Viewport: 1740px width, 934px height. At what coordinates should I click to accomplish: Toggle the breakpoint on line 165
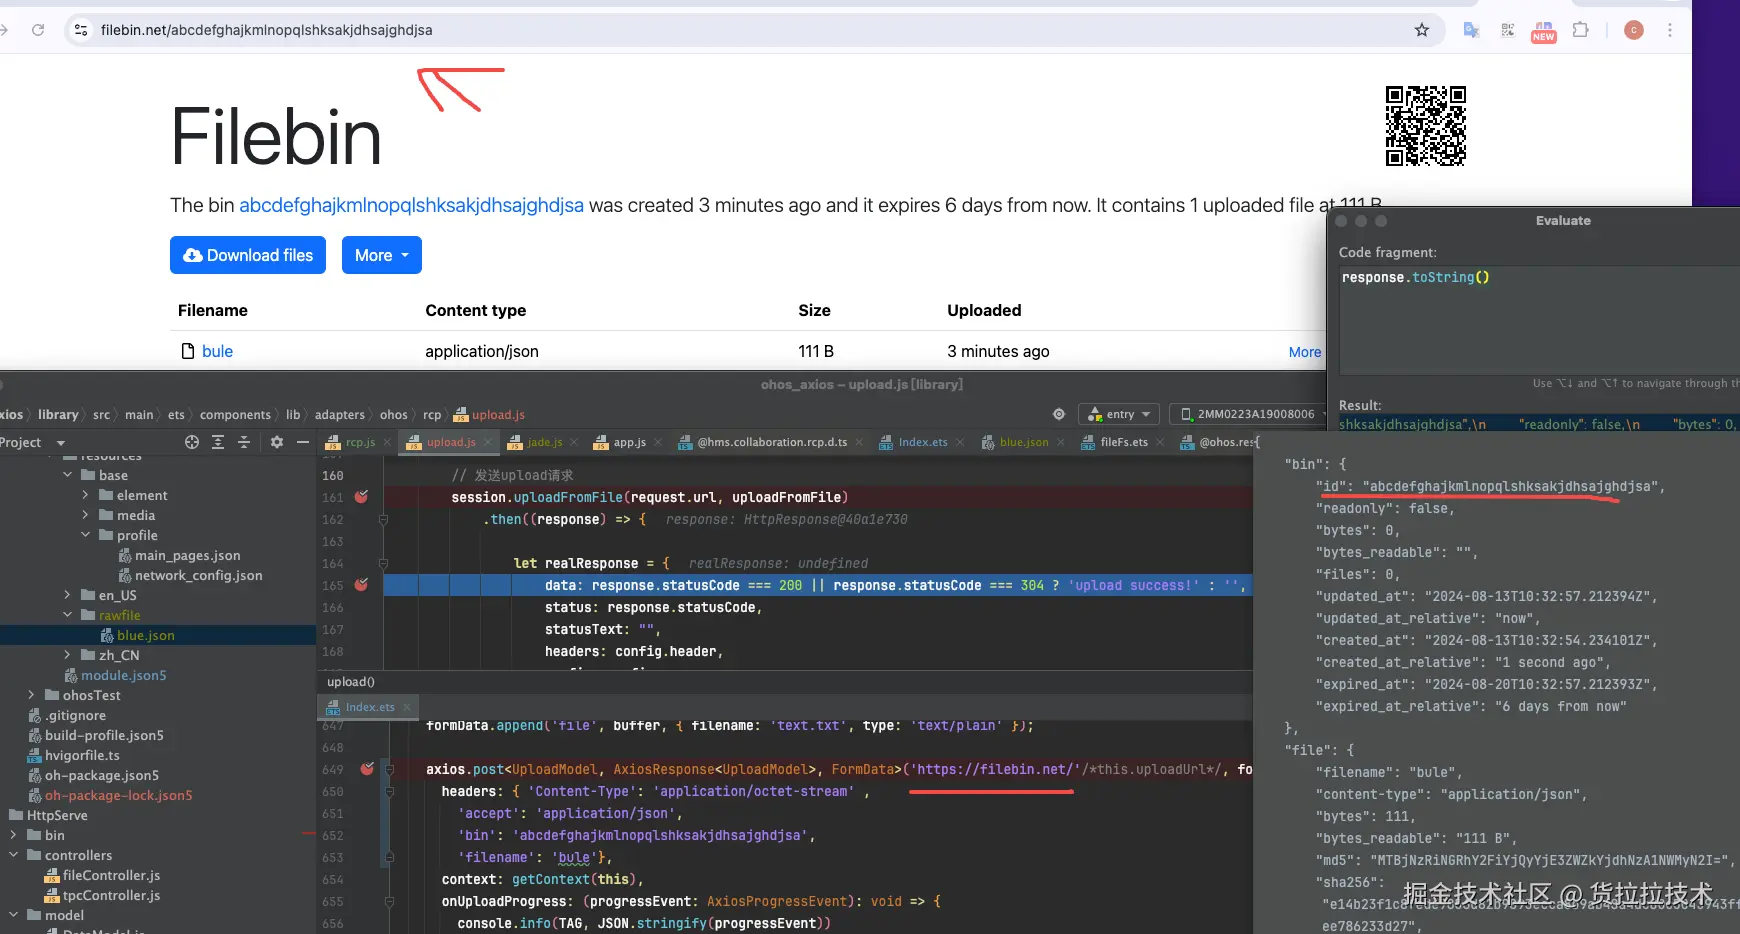(361, 585)
